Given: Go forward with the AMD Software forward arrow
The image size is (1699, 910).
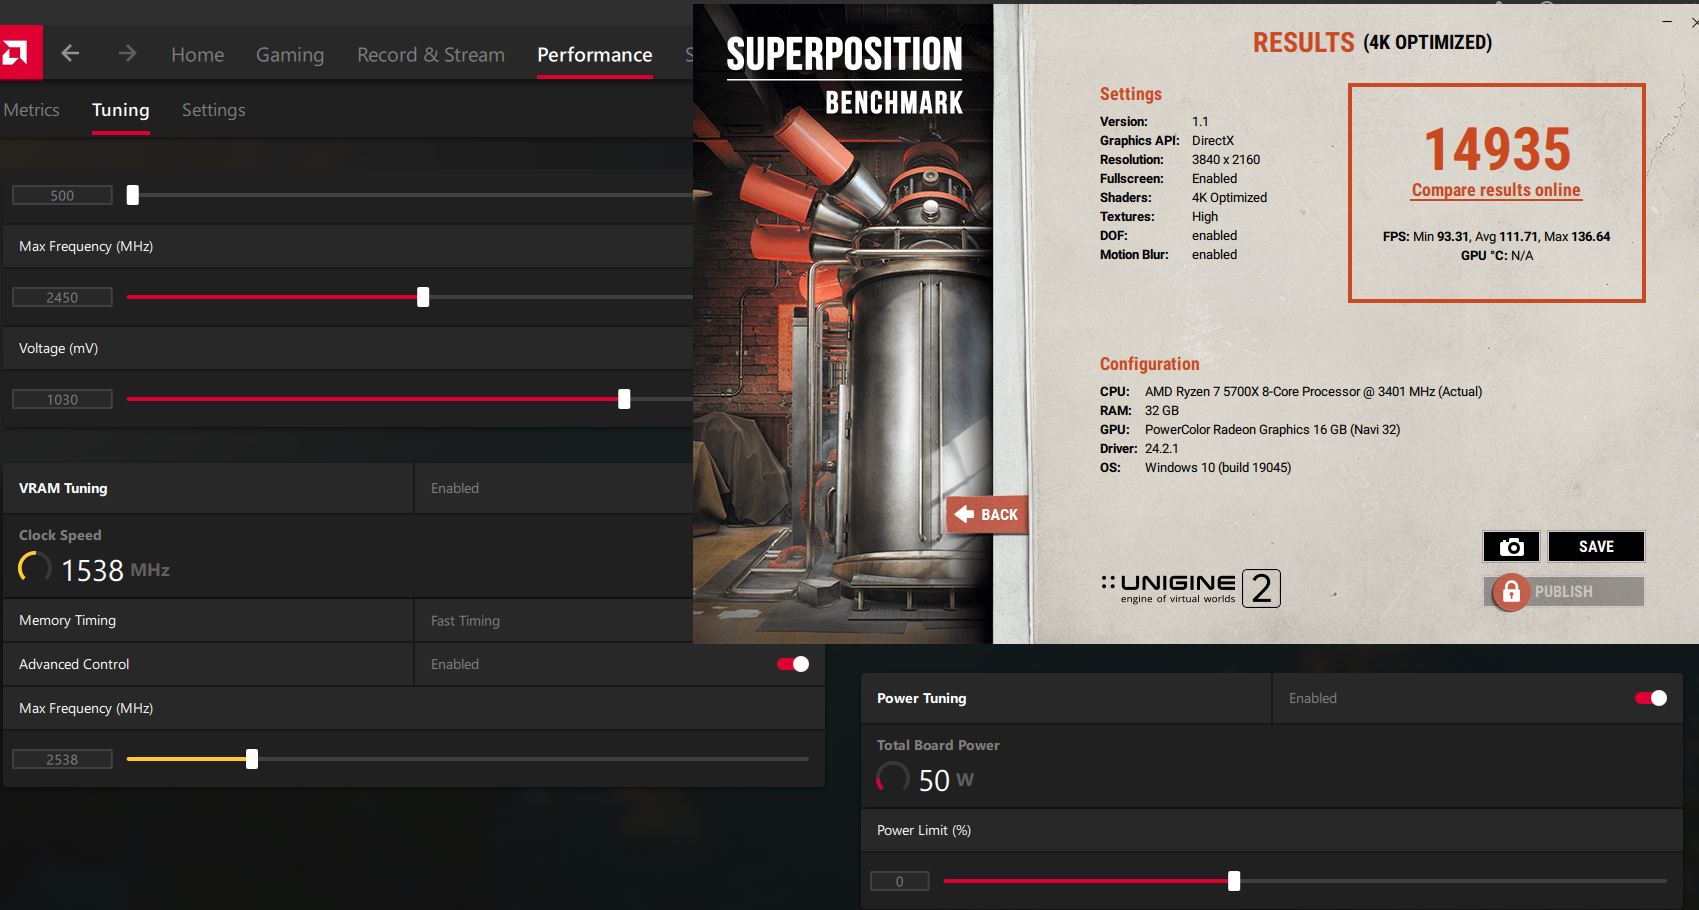Looking at the screenshot, I should [127, 54].
